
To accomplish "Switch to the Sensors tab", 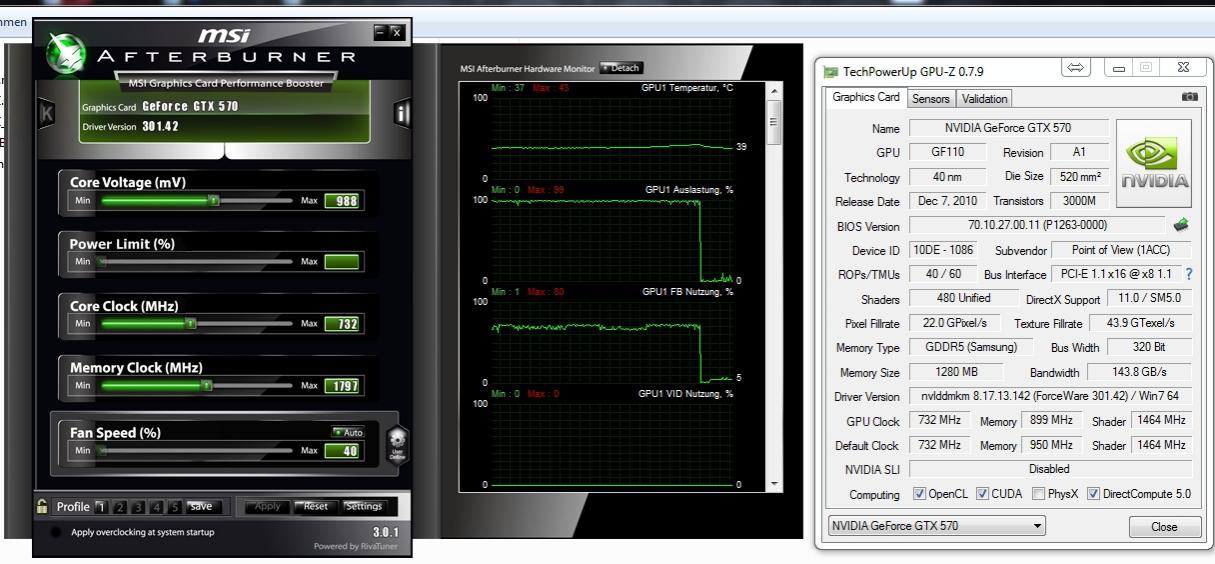I will [930, 98].
